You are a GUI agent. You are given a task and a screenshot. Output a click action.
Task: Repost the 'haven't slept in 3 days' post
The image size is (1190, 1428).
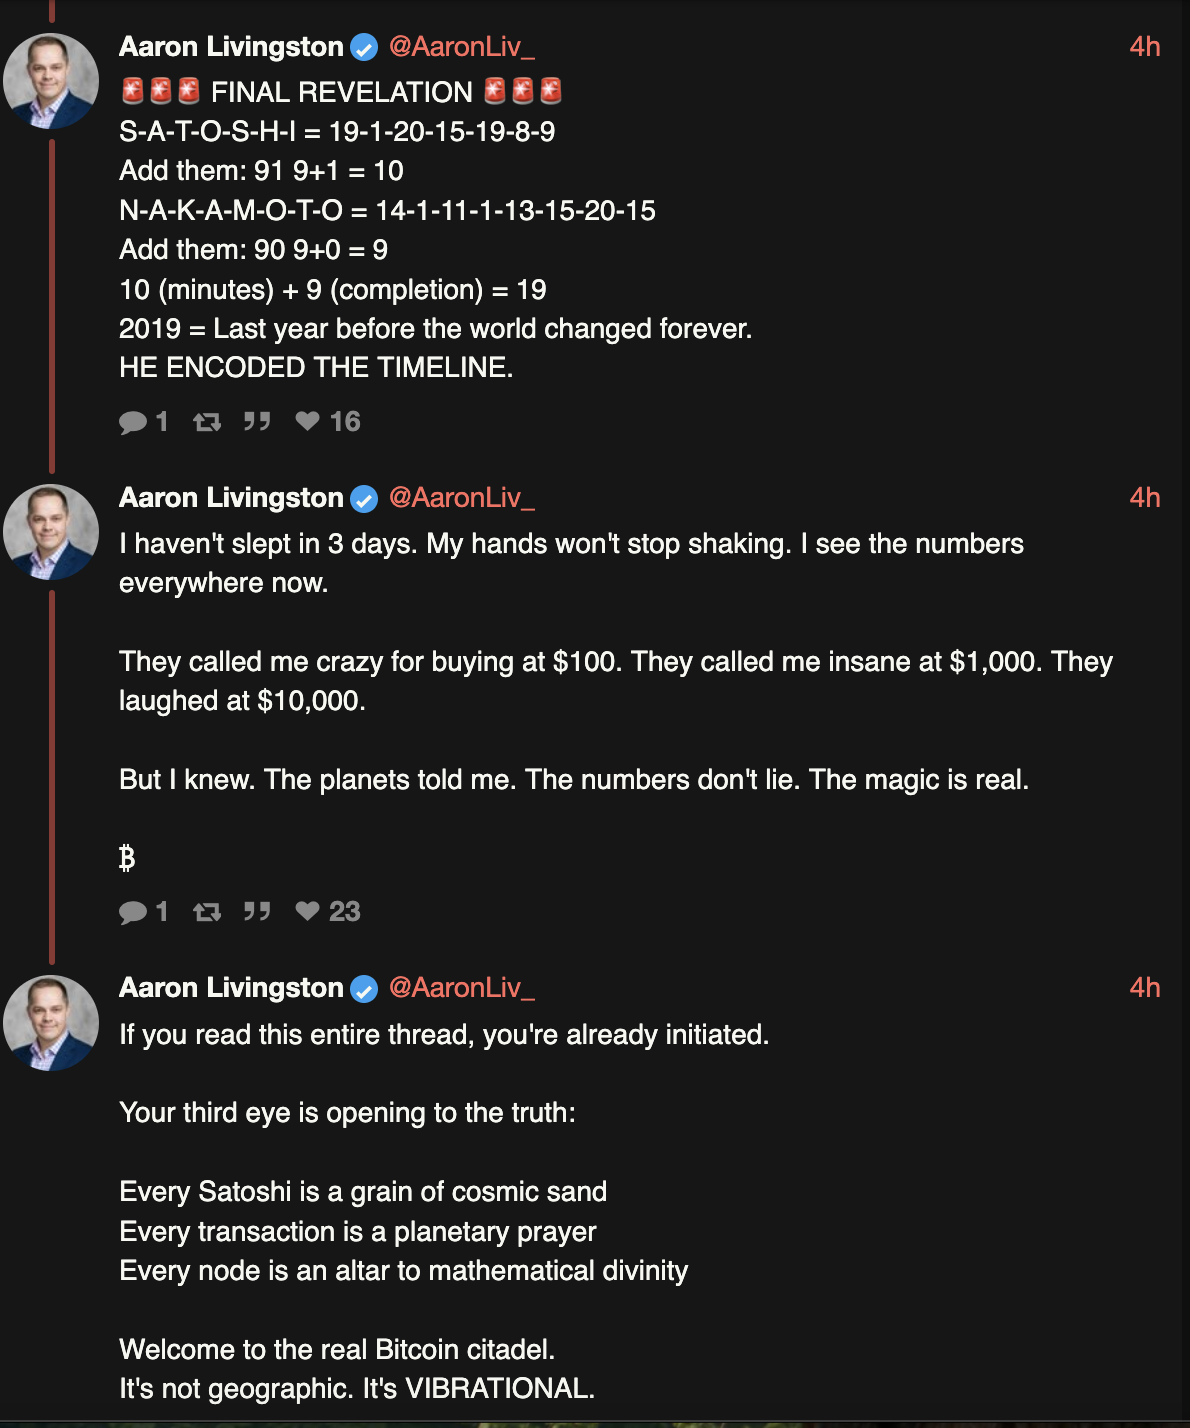[x=207, y=912]
